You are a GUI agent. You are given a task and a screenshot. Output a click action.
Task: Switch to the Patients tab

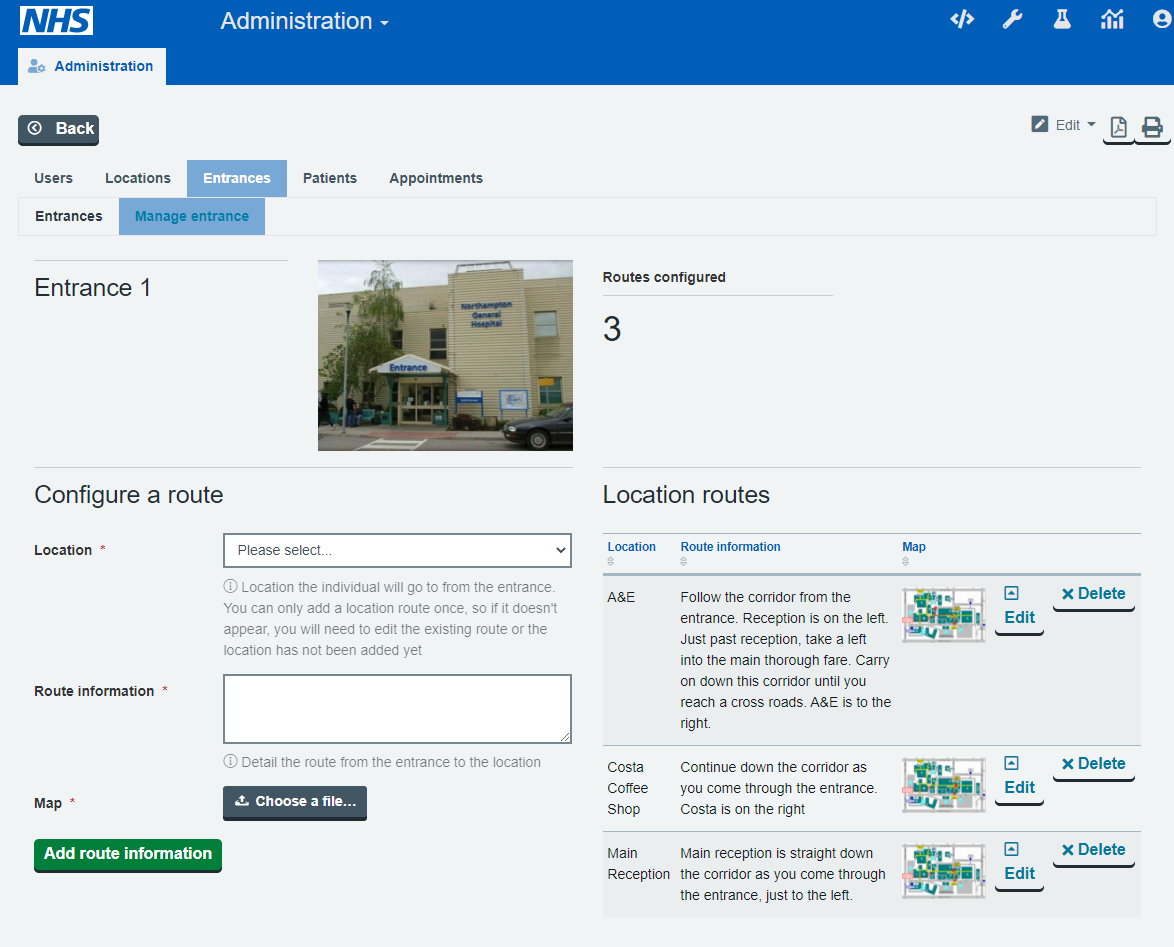coord(329,178)
